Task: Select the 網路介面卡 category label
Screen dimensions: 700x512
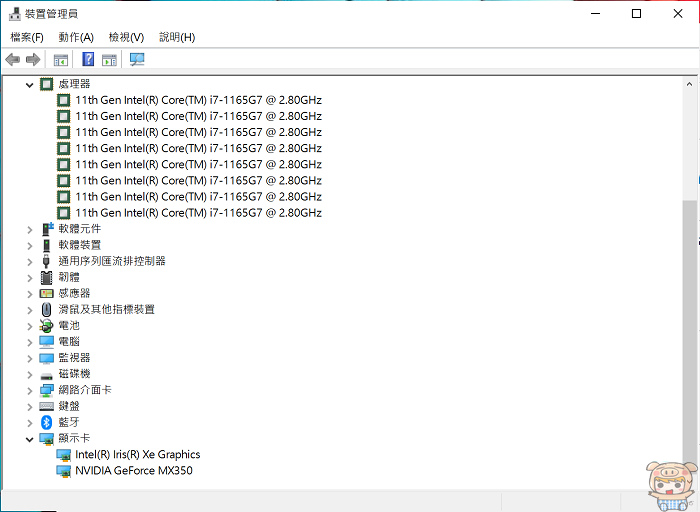Action: tap(85, 390)
